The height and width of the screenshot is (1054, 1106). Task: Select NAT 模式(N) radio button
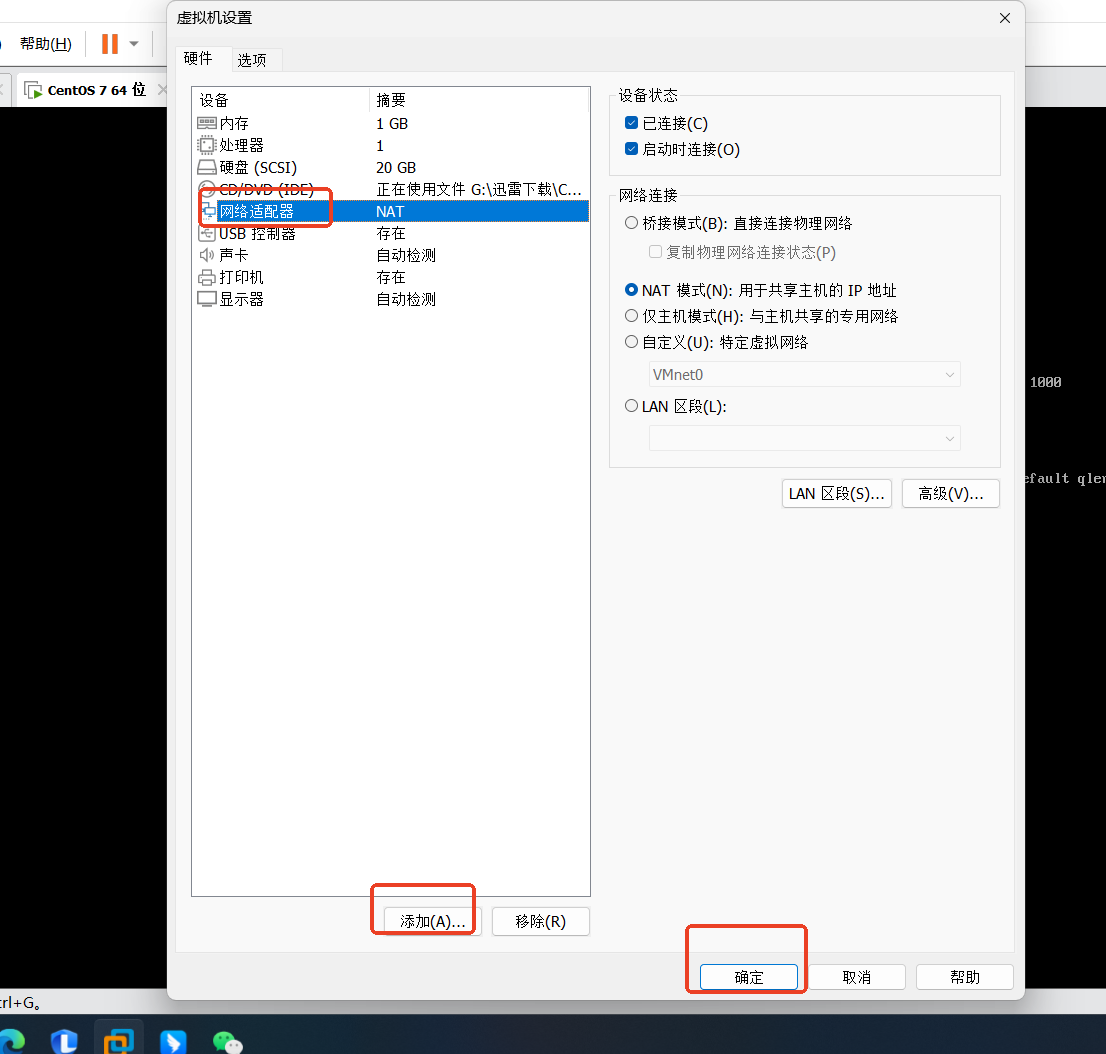click(x=631, y=290)
